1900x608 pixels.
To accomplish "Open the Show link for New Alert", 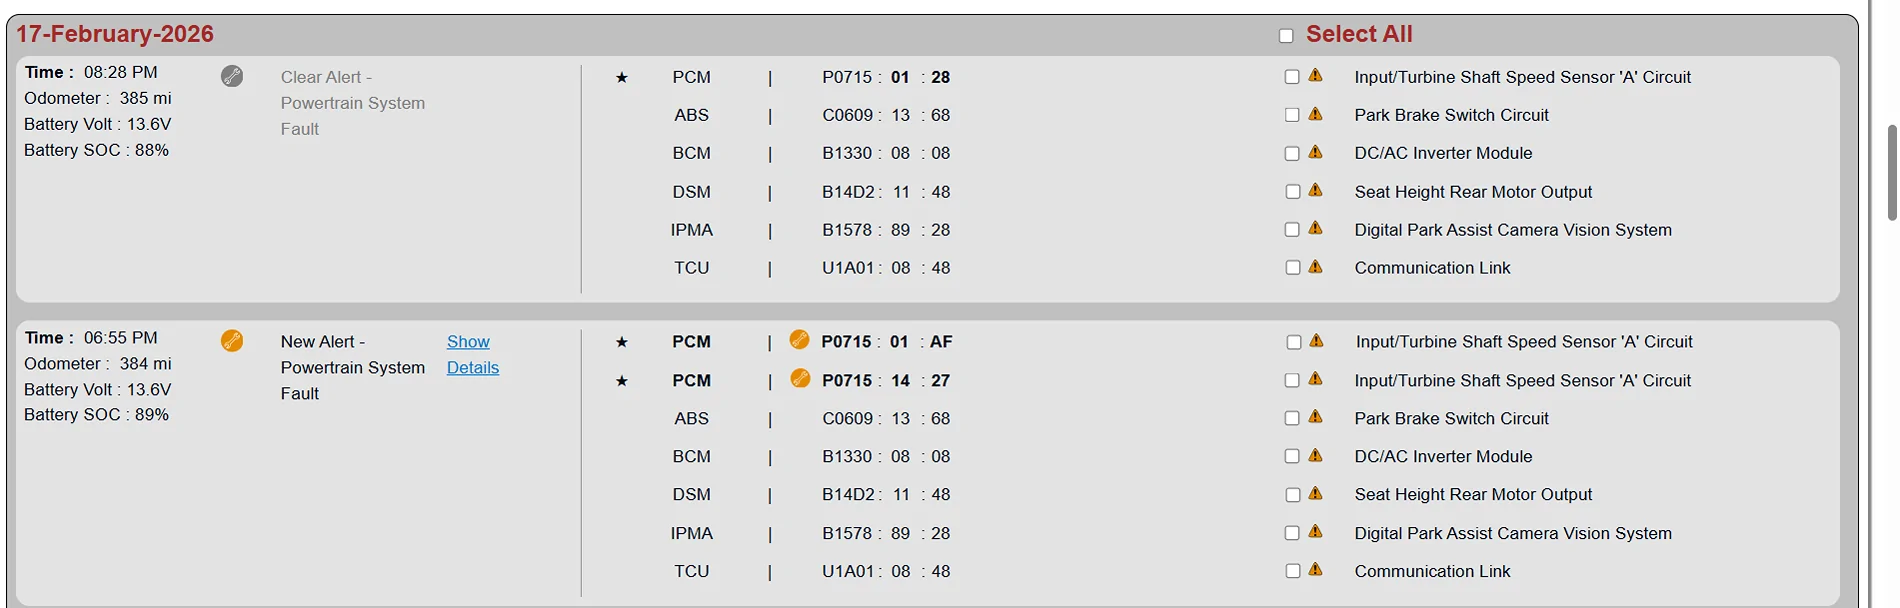I will tap(468, 342).
